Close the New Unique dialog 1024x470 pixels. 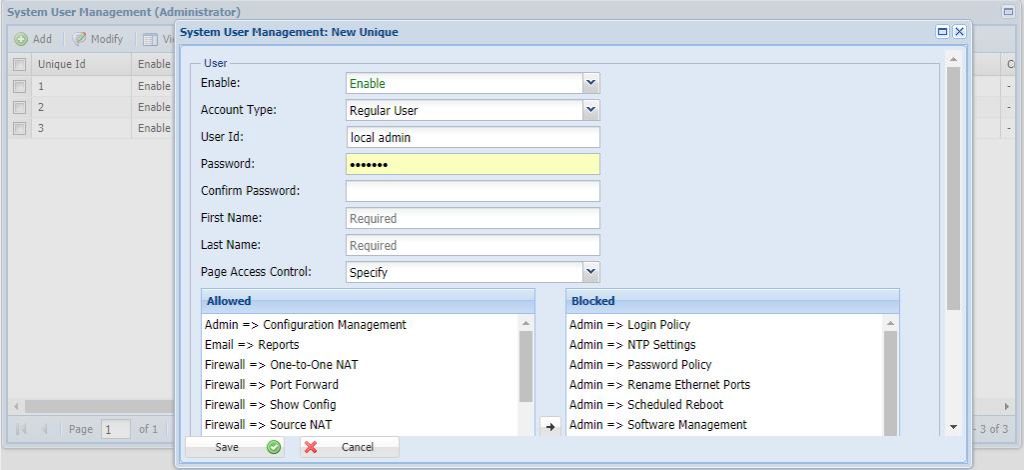click(x=959, y=32)
